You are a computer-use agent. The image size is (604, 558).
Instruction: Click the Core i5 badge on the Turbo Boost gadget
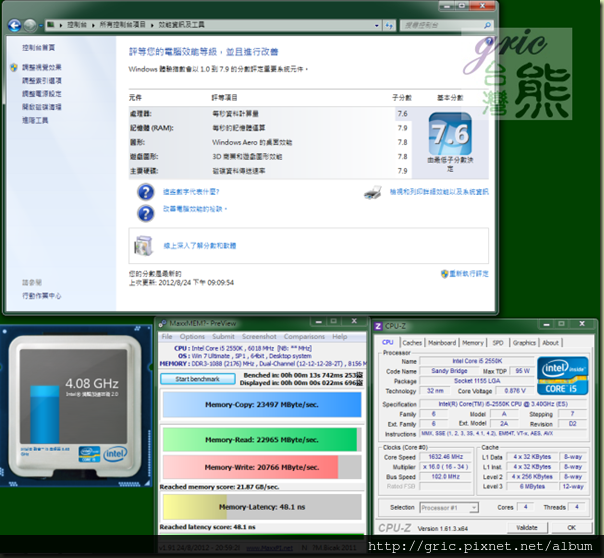89,454
